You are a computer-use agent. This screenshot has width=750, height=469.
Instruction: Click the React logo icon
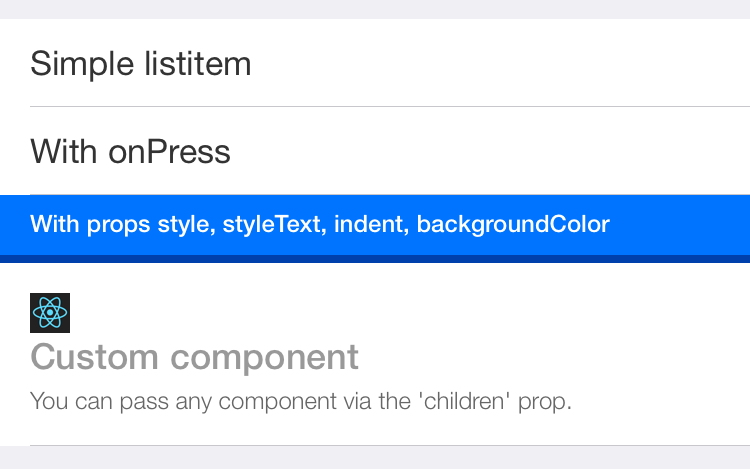(50, 313)
